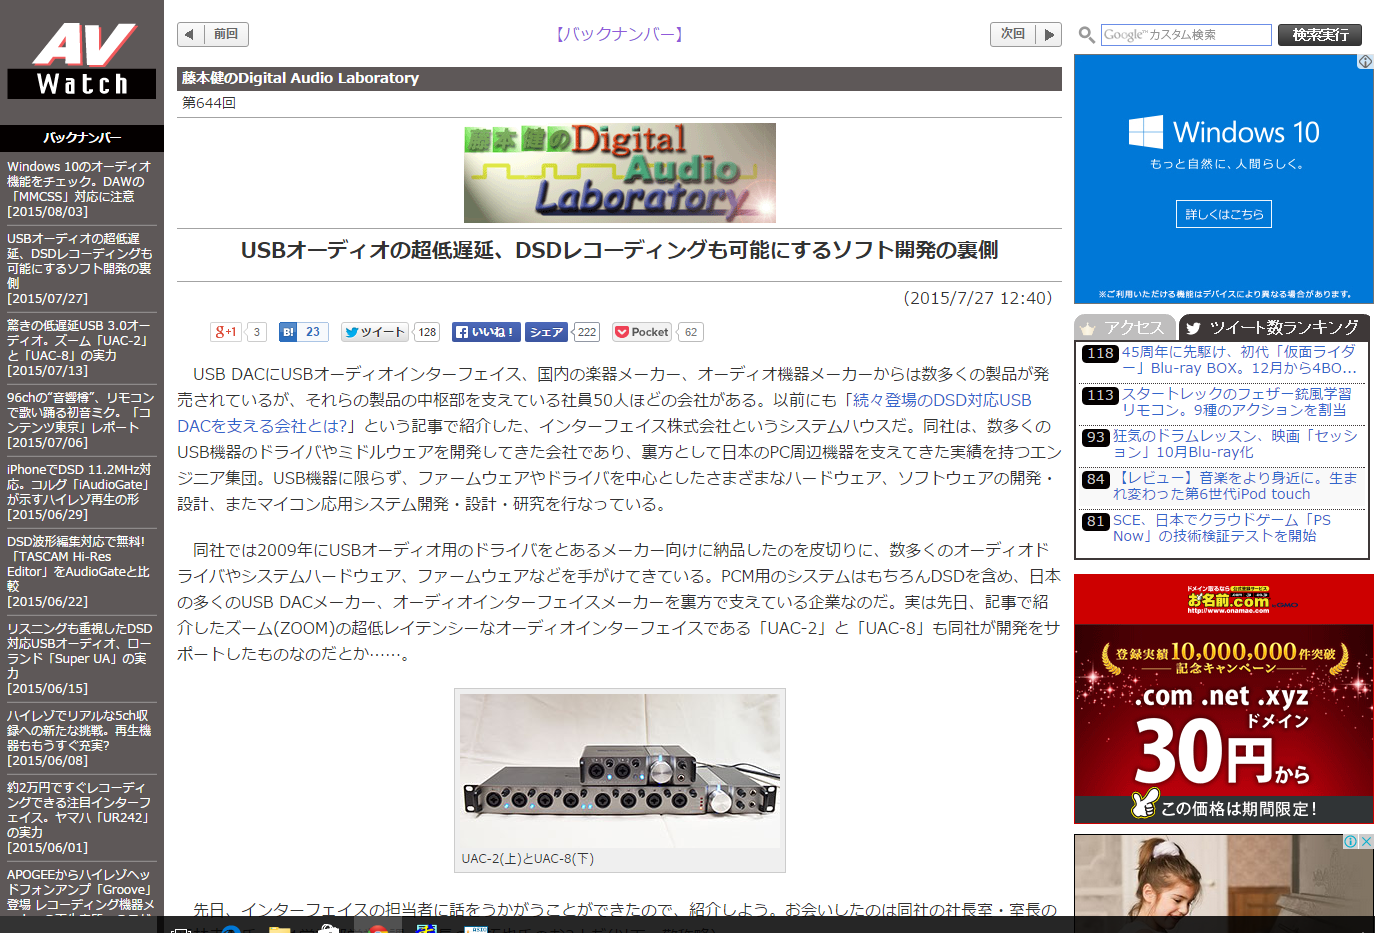The height and width of the screenshot is (933, 1375).
Task: Open the UAC-2 and UAC-8 product photo
Action: pos(620,770)
